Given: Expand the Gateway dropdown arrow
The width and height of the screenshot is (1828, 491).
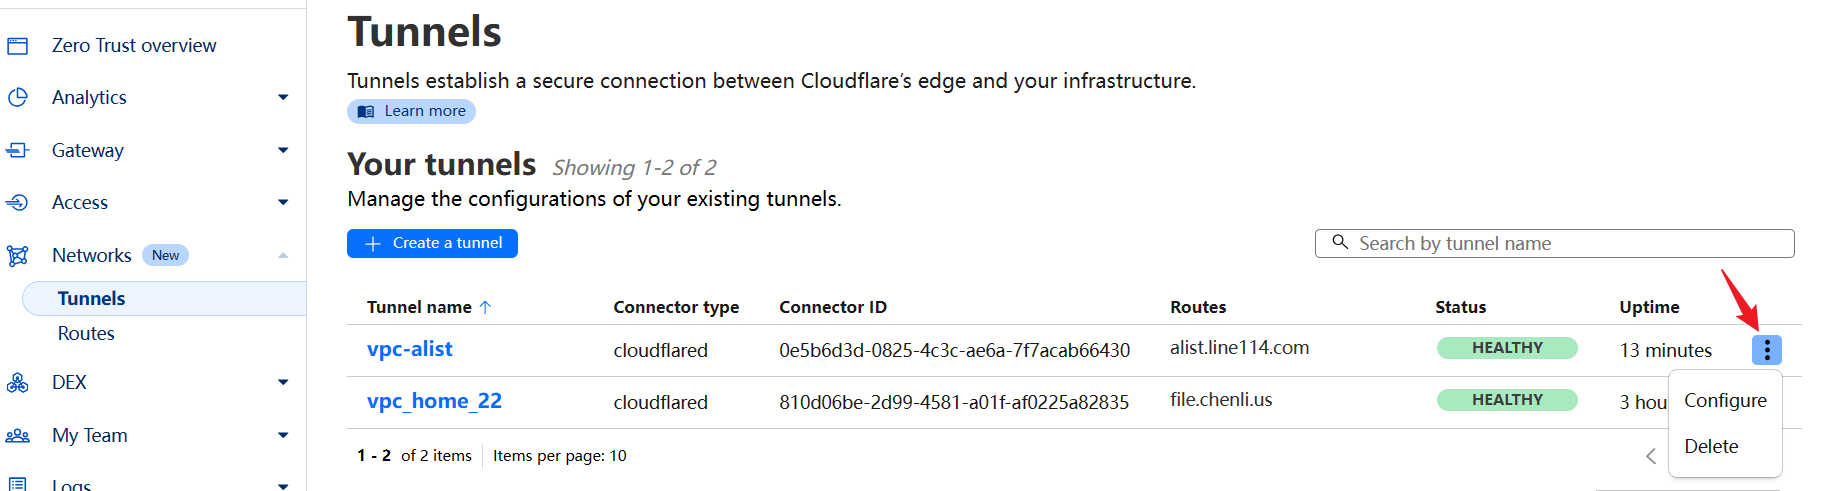Looking at the screenshot, I should click(283, 150).
